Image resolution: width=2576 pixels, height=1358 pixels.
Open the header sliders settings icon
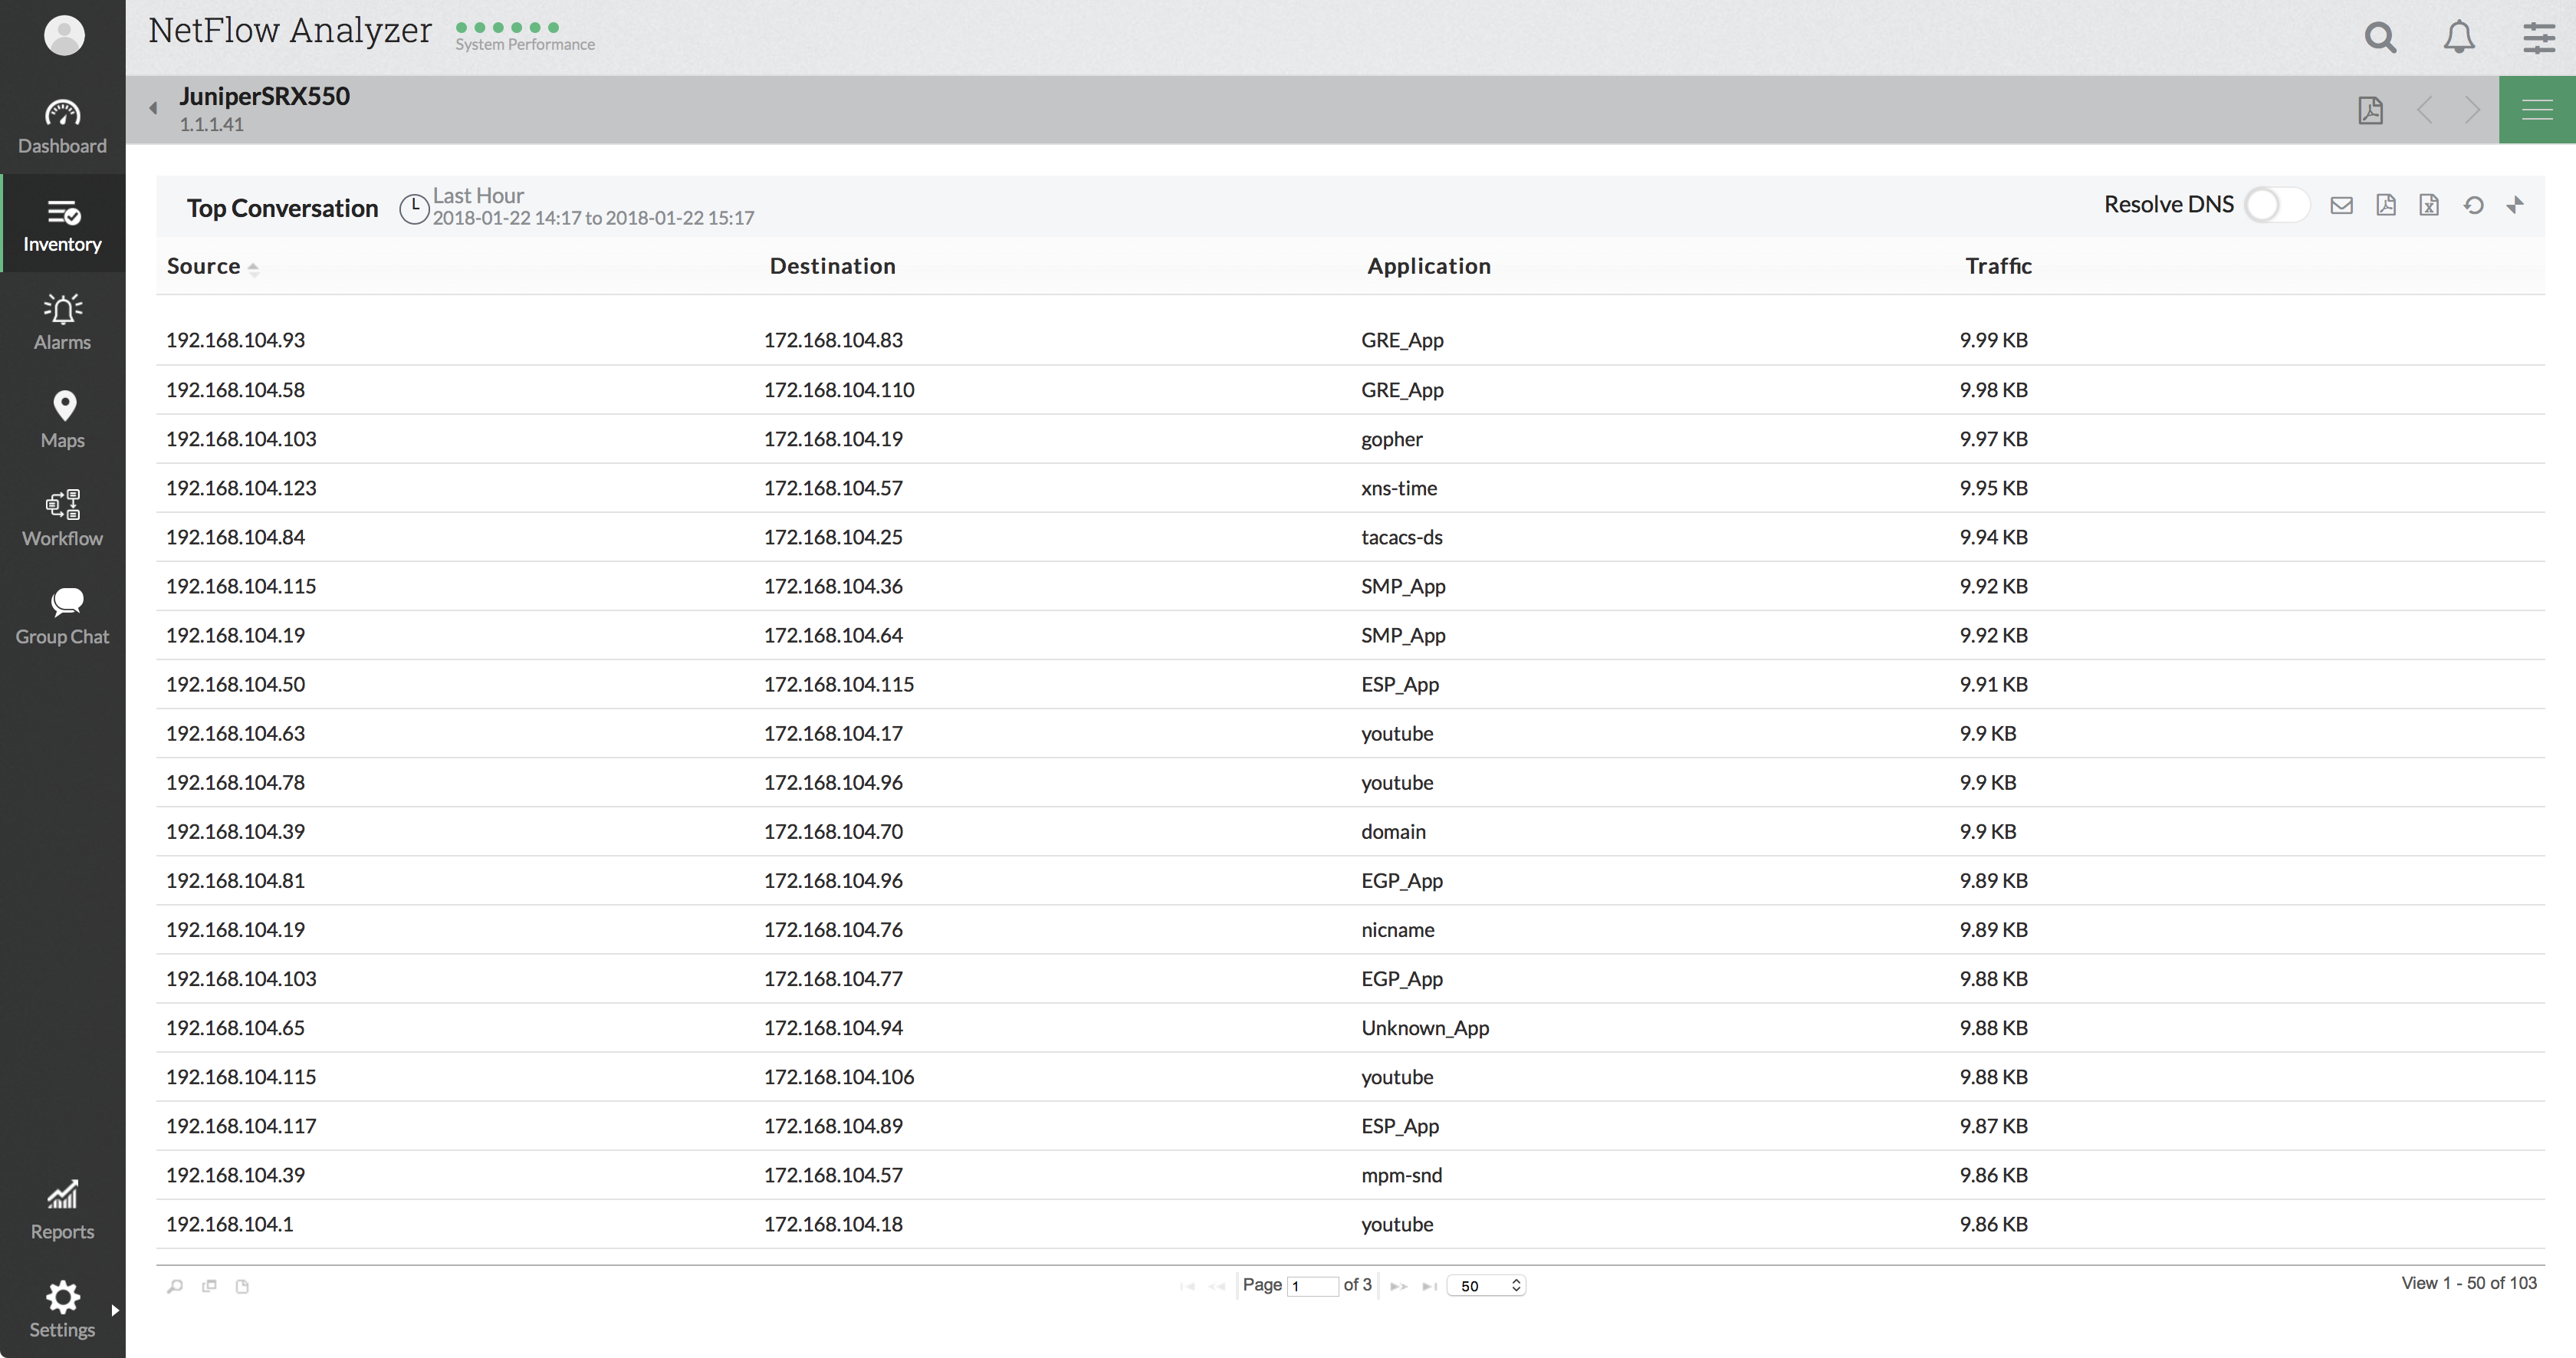point(2538,37)
